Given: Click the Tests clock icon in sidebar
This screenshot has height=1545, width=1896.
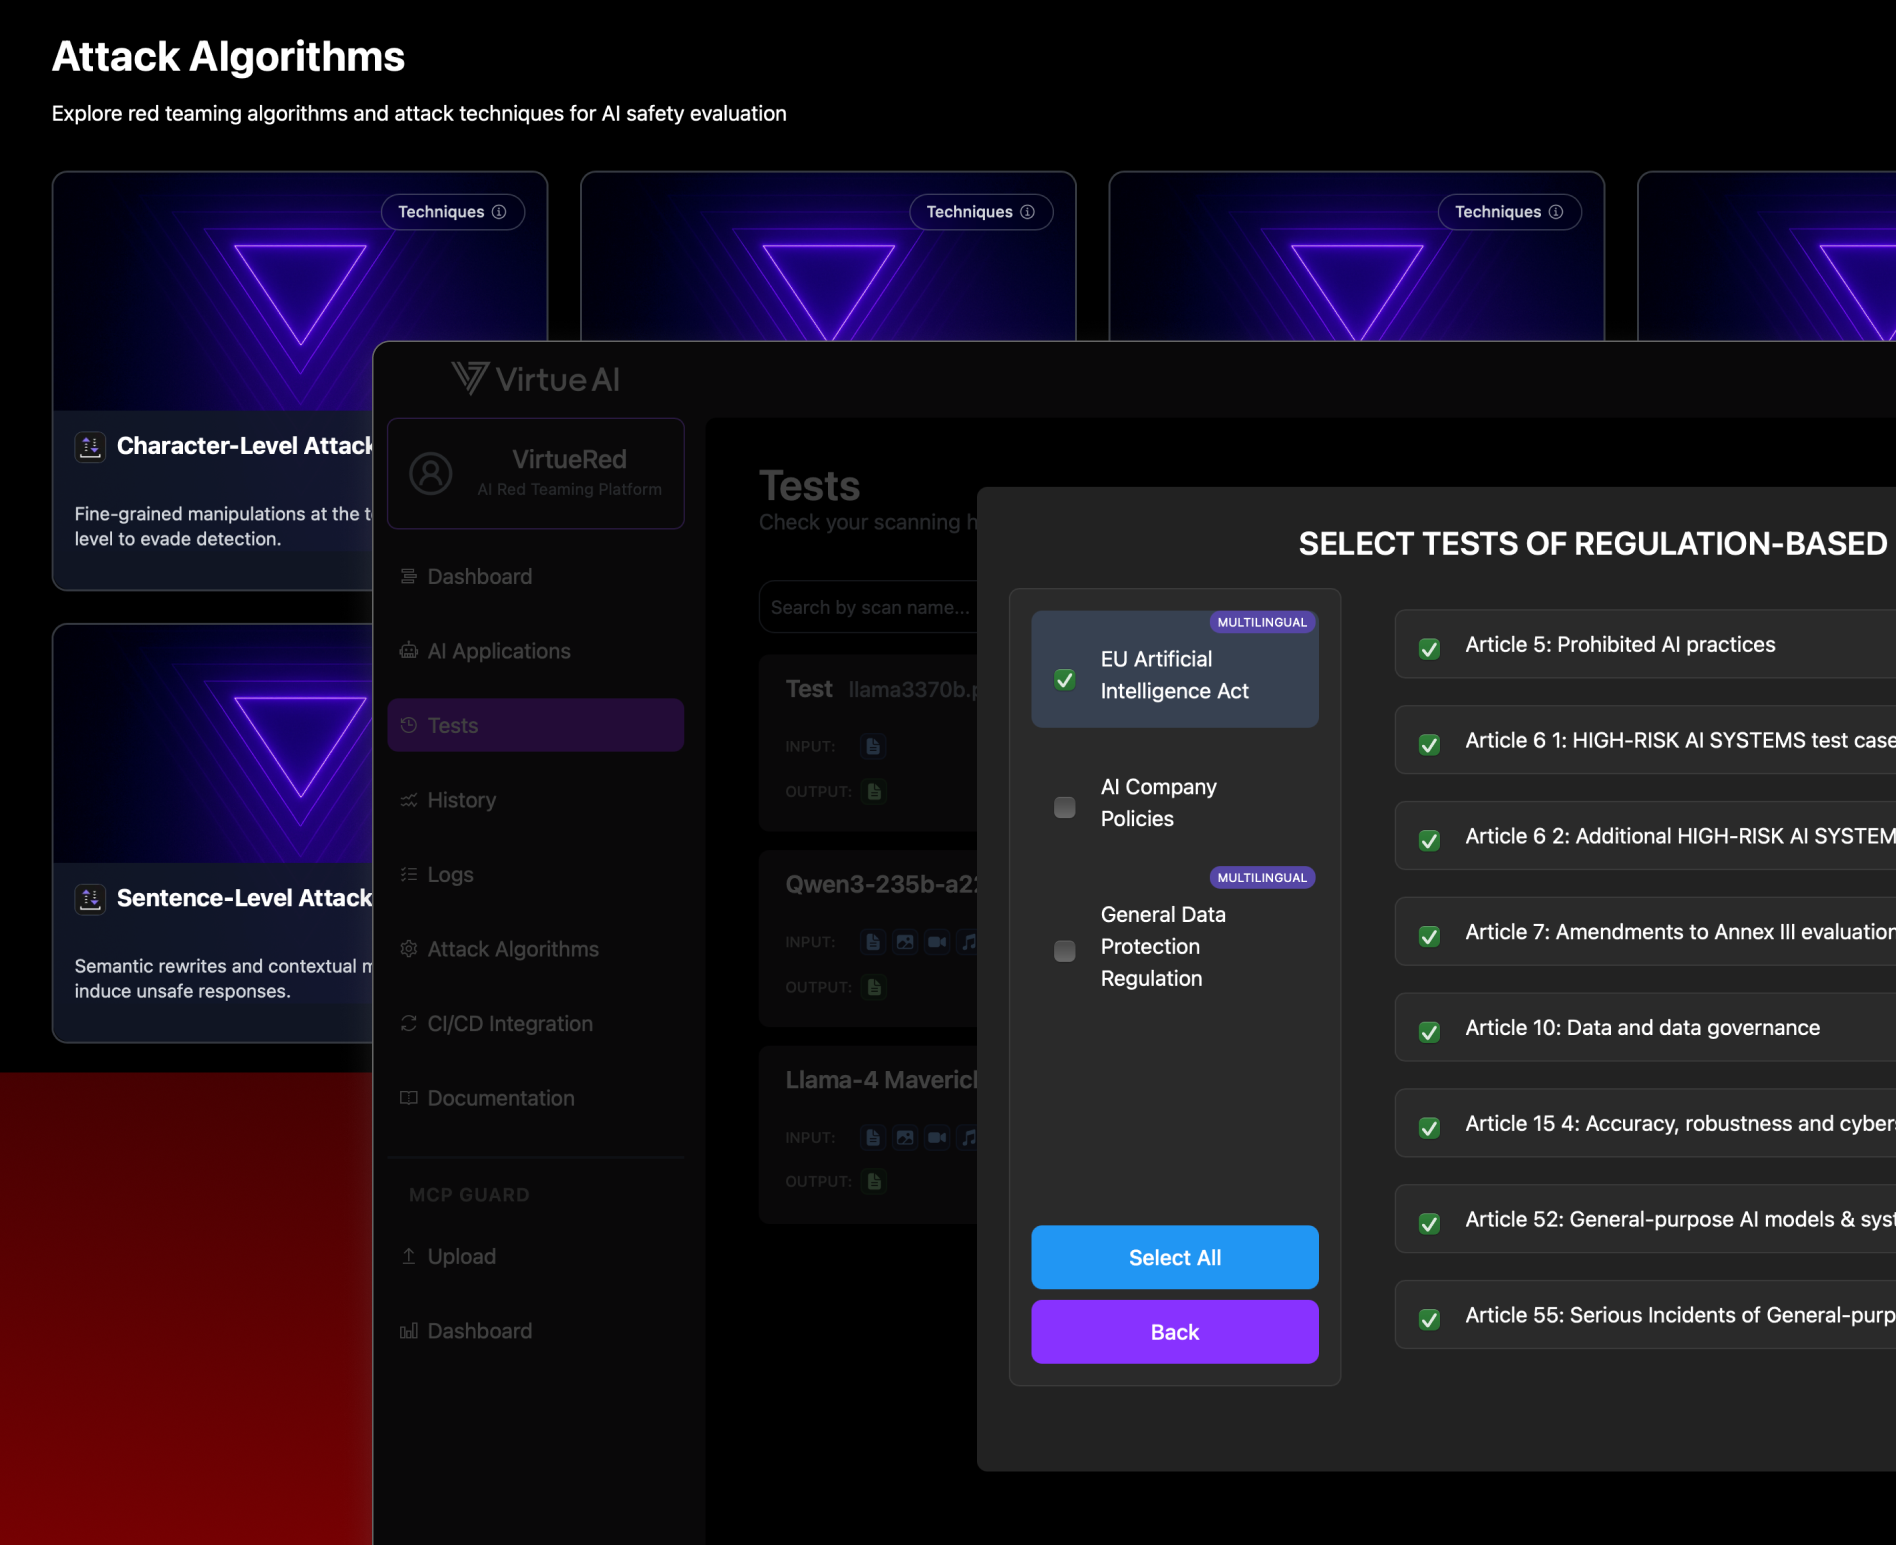Looking at the screenshot, I should (x=408, y=725).
